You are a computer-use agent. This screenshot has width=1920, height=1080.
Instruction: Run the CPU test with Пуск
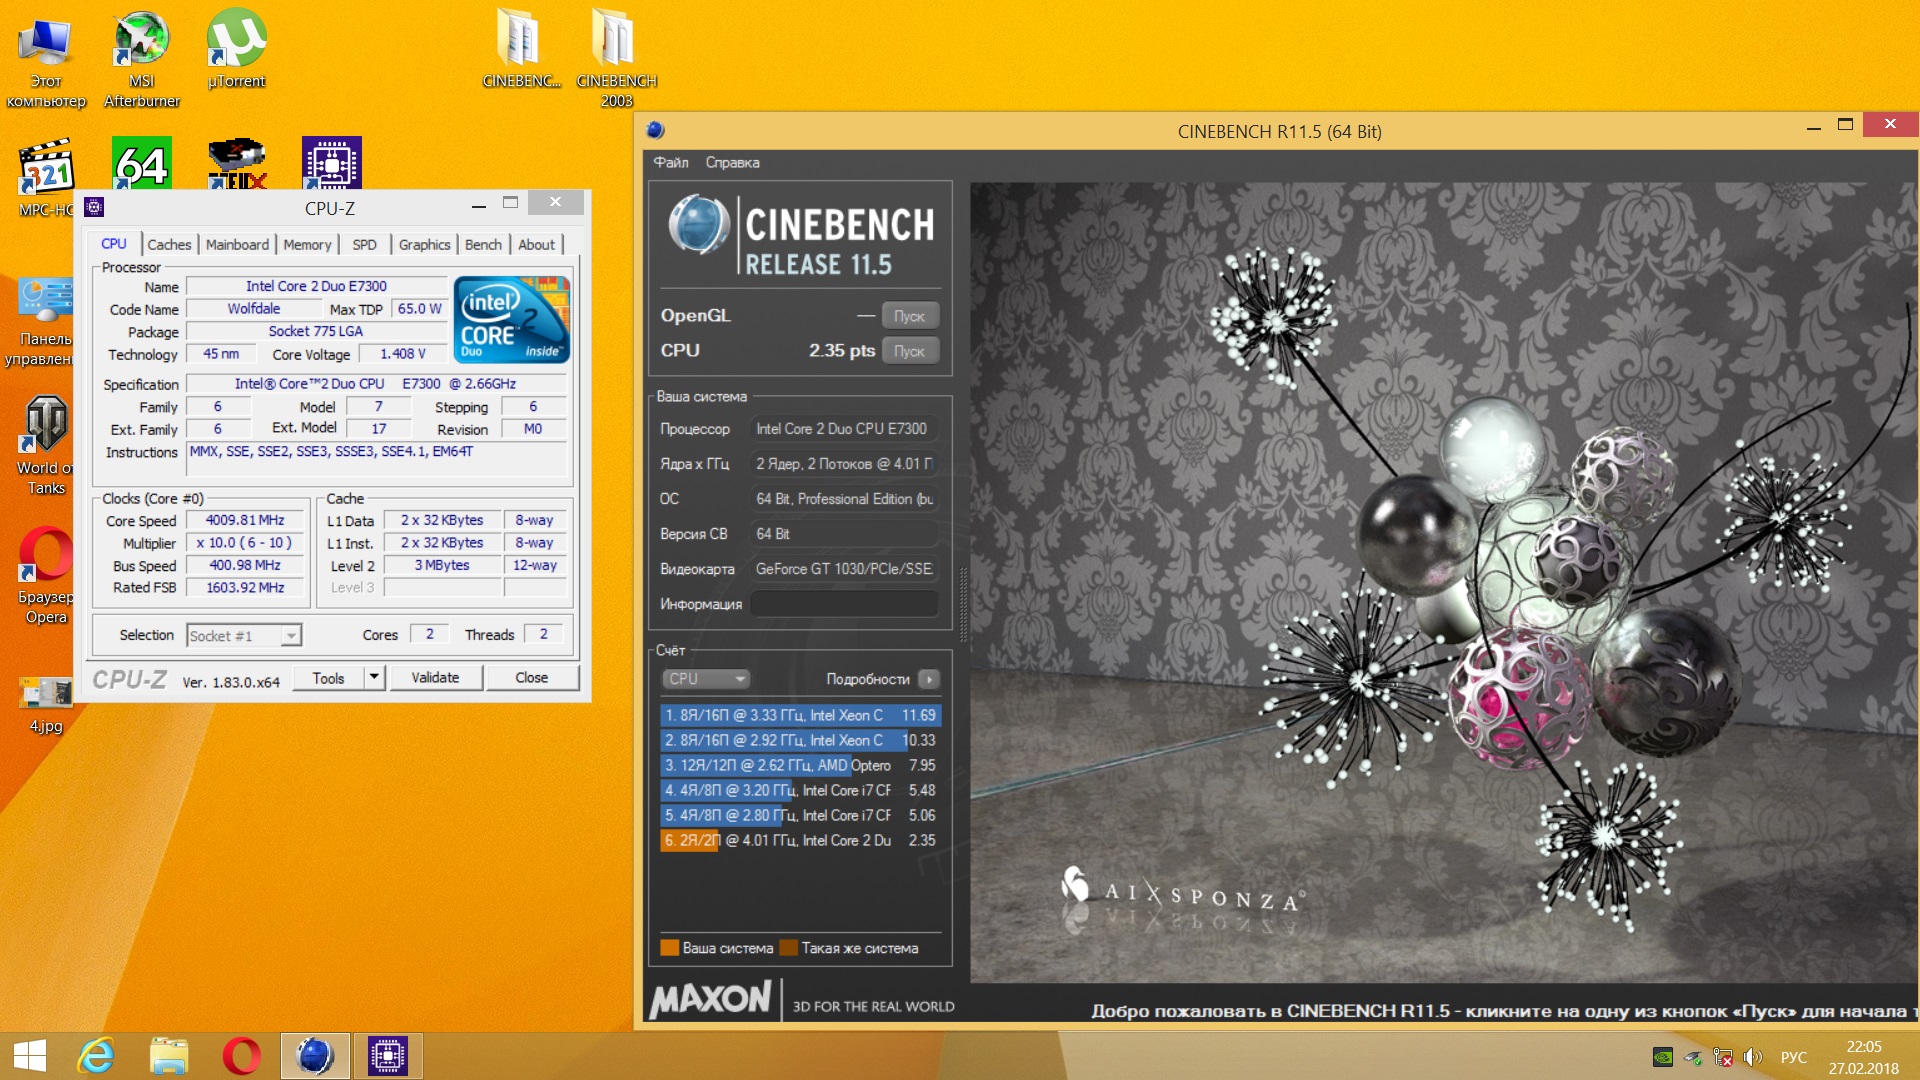click(910, 351)
